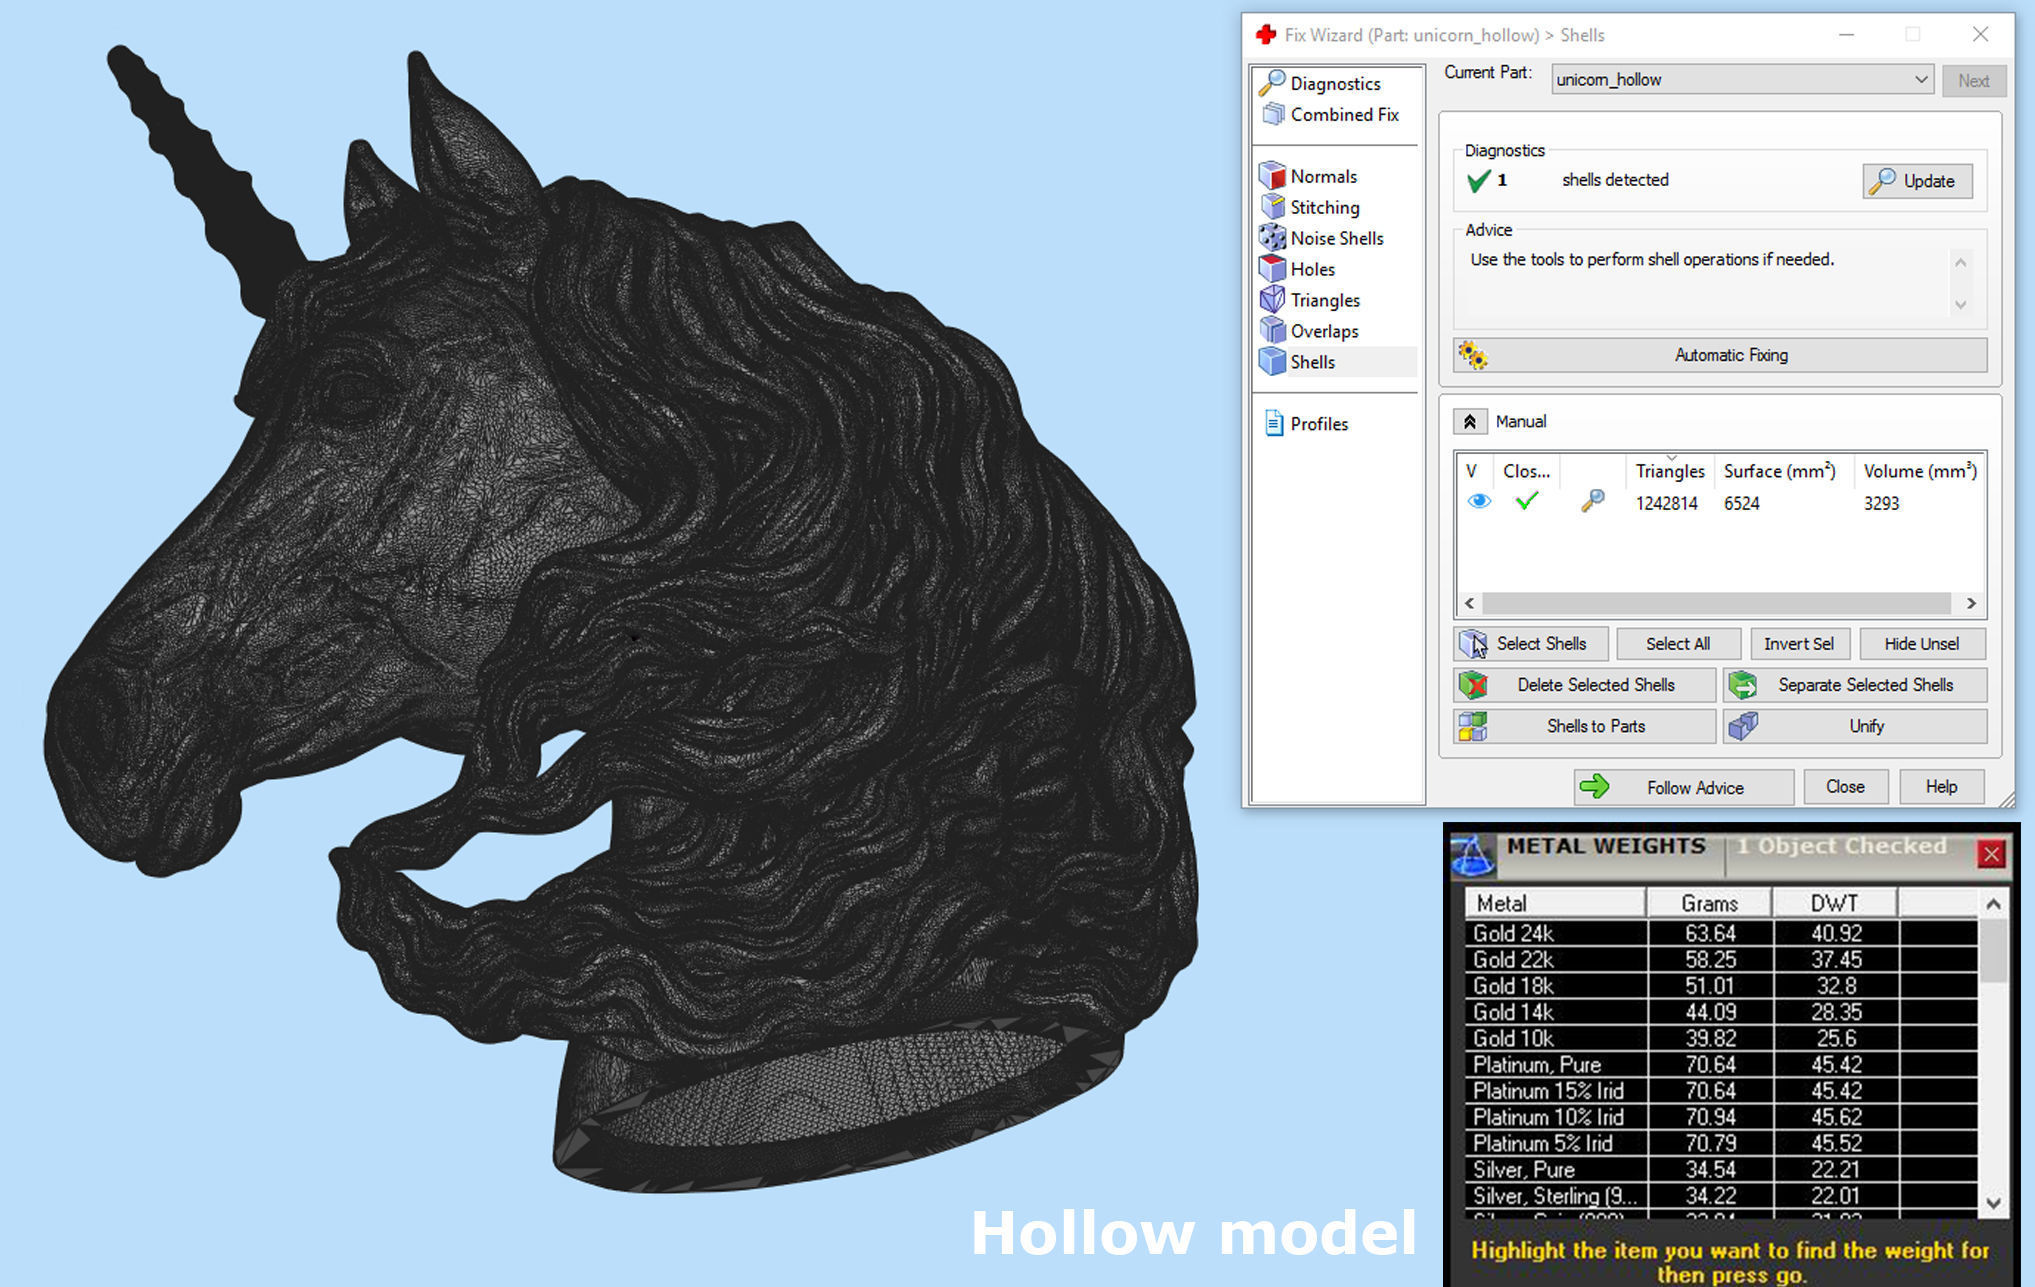Screen dimensions: 2035x1287
Task: Select the Stitching step
Action: tap(1324, 208)
